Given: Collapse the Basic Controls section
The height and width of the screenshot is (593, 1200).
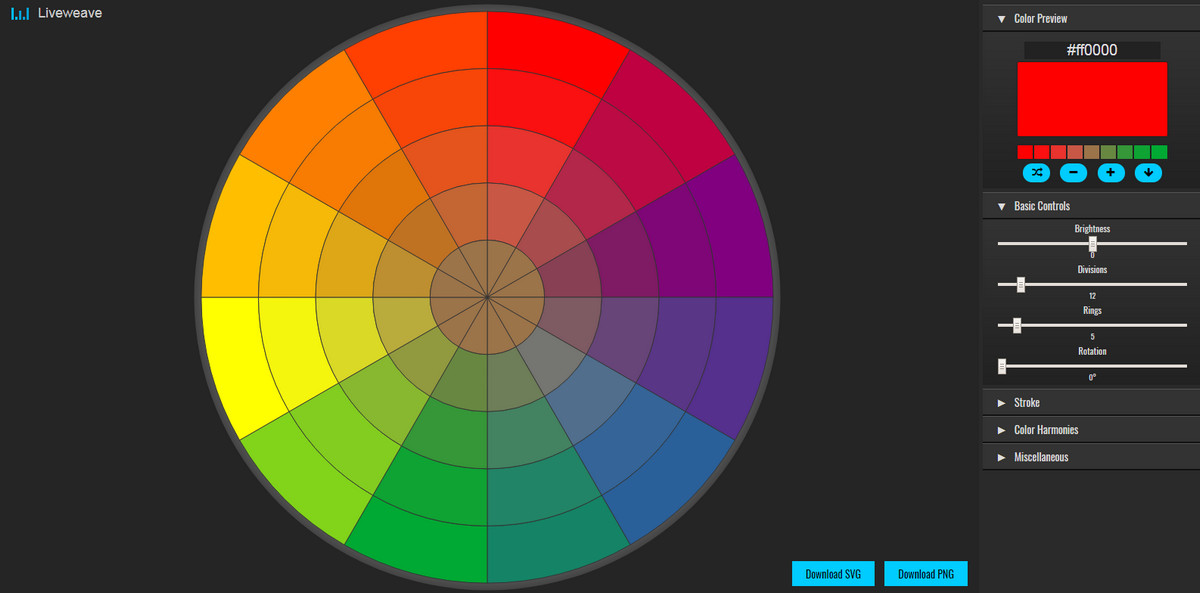Looking at the screenshot, I should pyautogui.click(x=1002, y=207).
